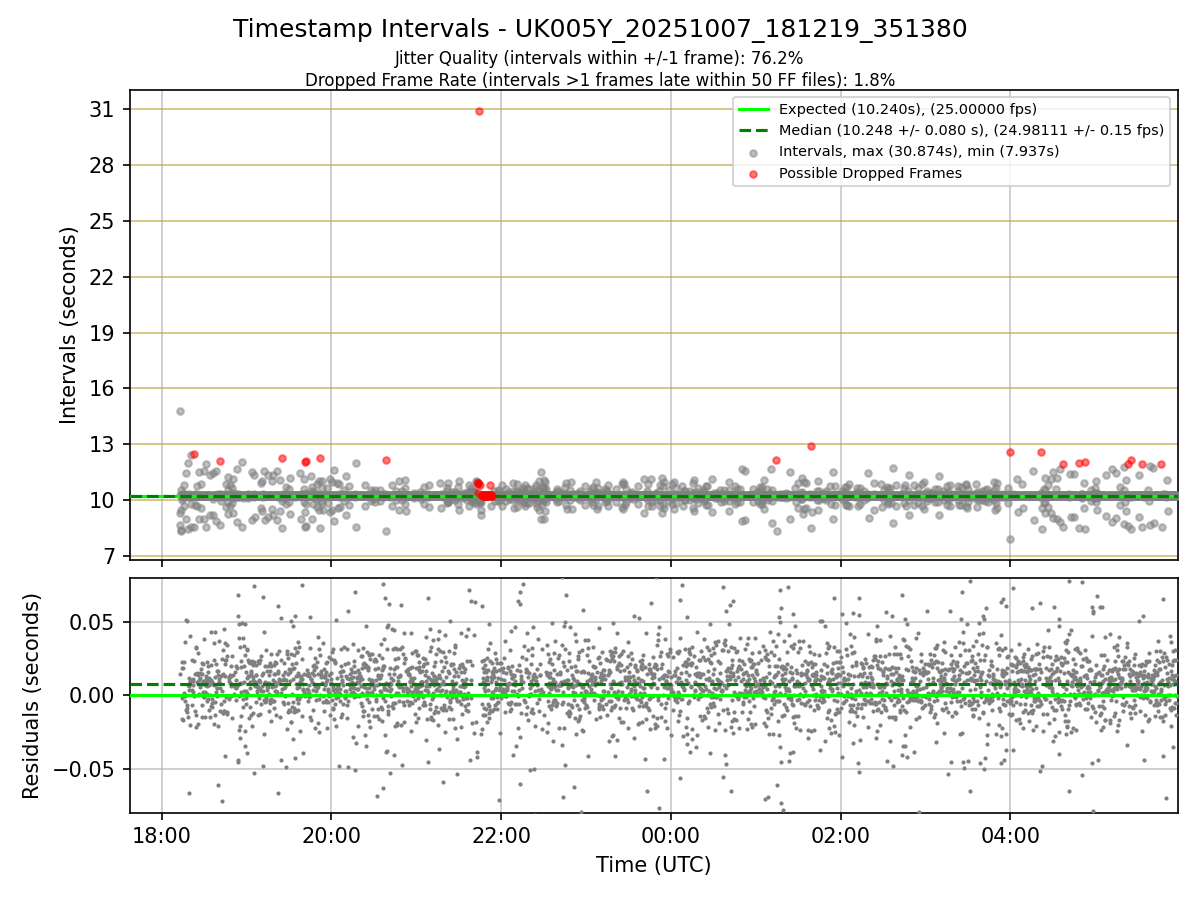The height and width of the screenshot is (900, 1200).
Task: Select the red dropped-frame point near 13 seconds before 02:00
Action: [811, 446]
